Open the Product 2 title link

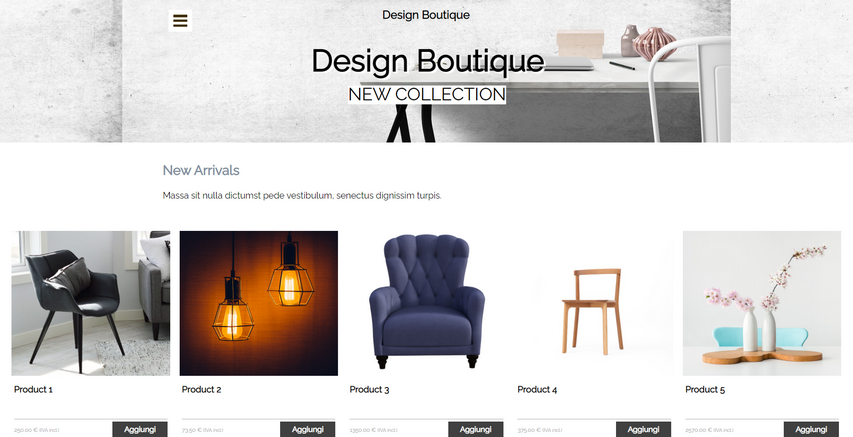tap(201, 390)
